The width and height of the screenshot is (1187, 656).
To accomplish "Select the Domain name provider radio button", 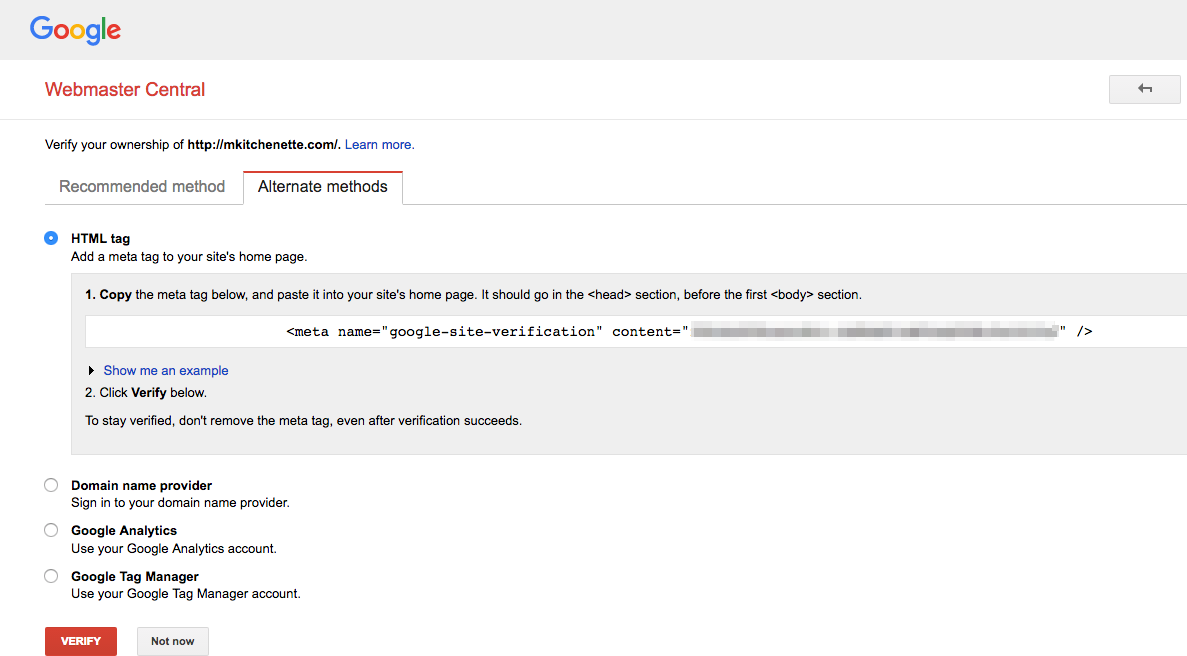I will (51, 485).
